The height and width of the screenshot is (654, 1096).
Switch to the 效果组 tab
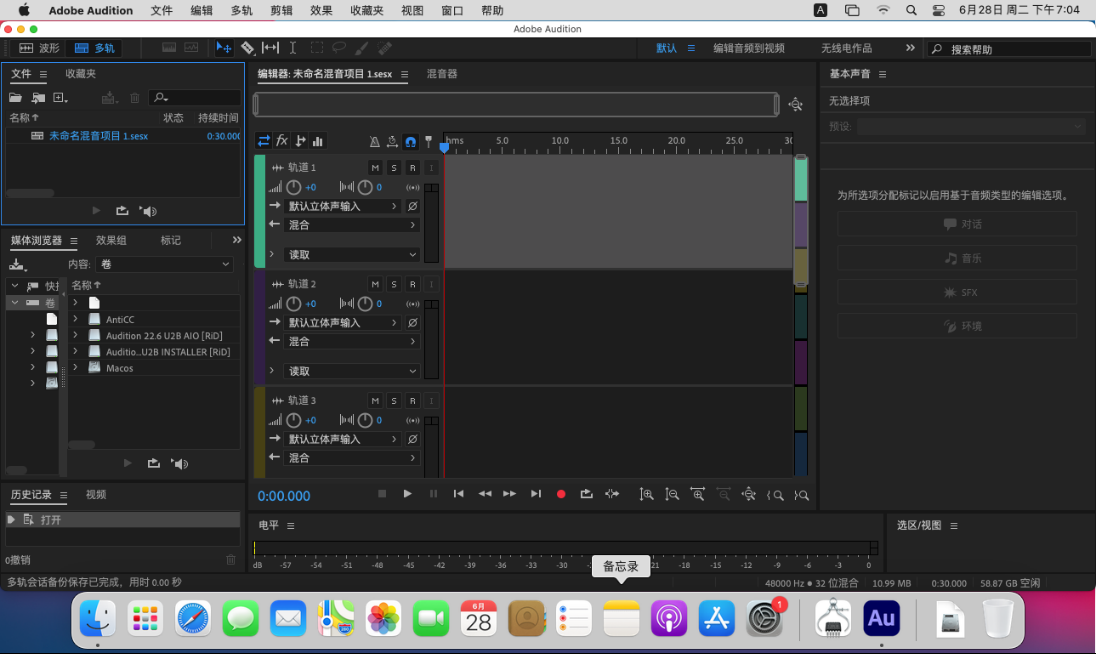pyautogui.click(x=111, y=240)
